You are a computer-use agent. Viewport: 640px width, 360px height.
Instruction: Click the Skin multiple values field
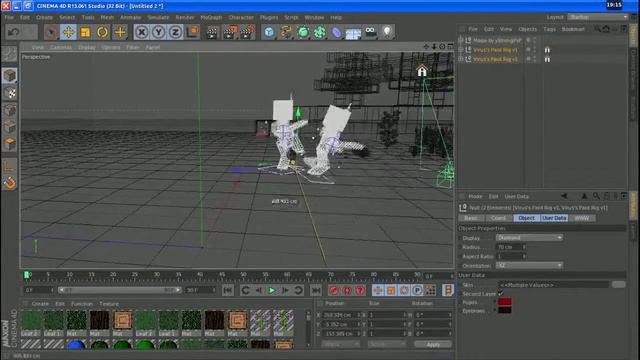(553, 284)
